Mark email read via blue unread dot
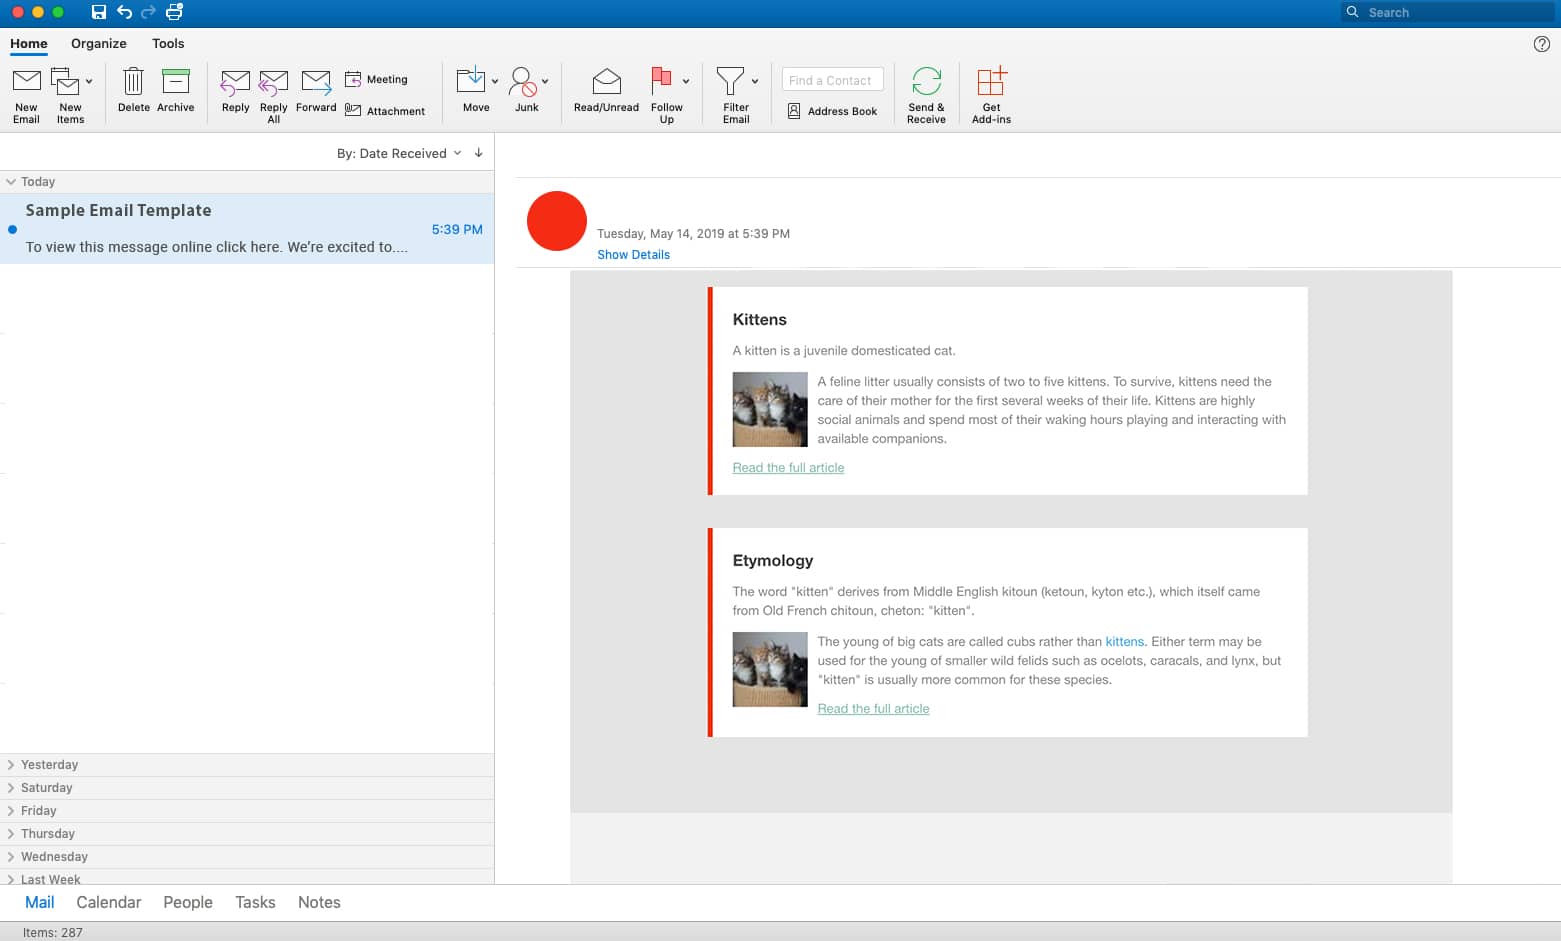Viewport: 1561px width, 941px height. click(x=12, y=229)
